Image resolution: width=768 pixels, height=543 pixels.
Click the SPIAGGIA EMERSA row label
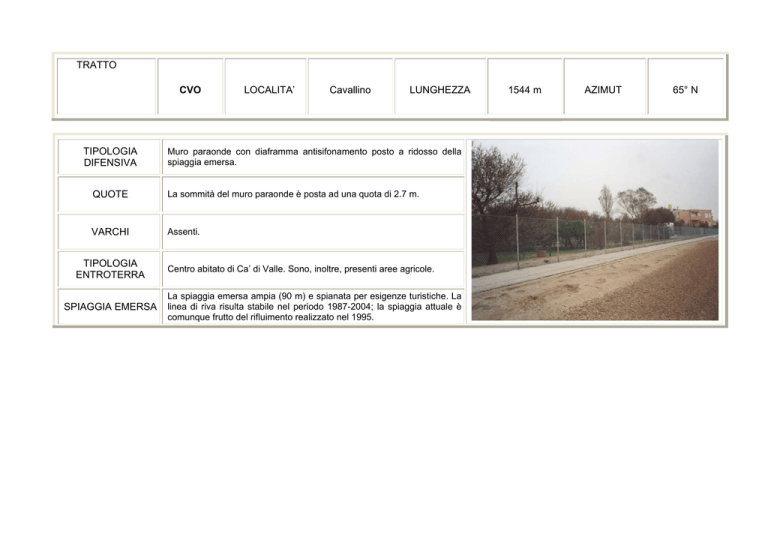click(x=109, y=307)
